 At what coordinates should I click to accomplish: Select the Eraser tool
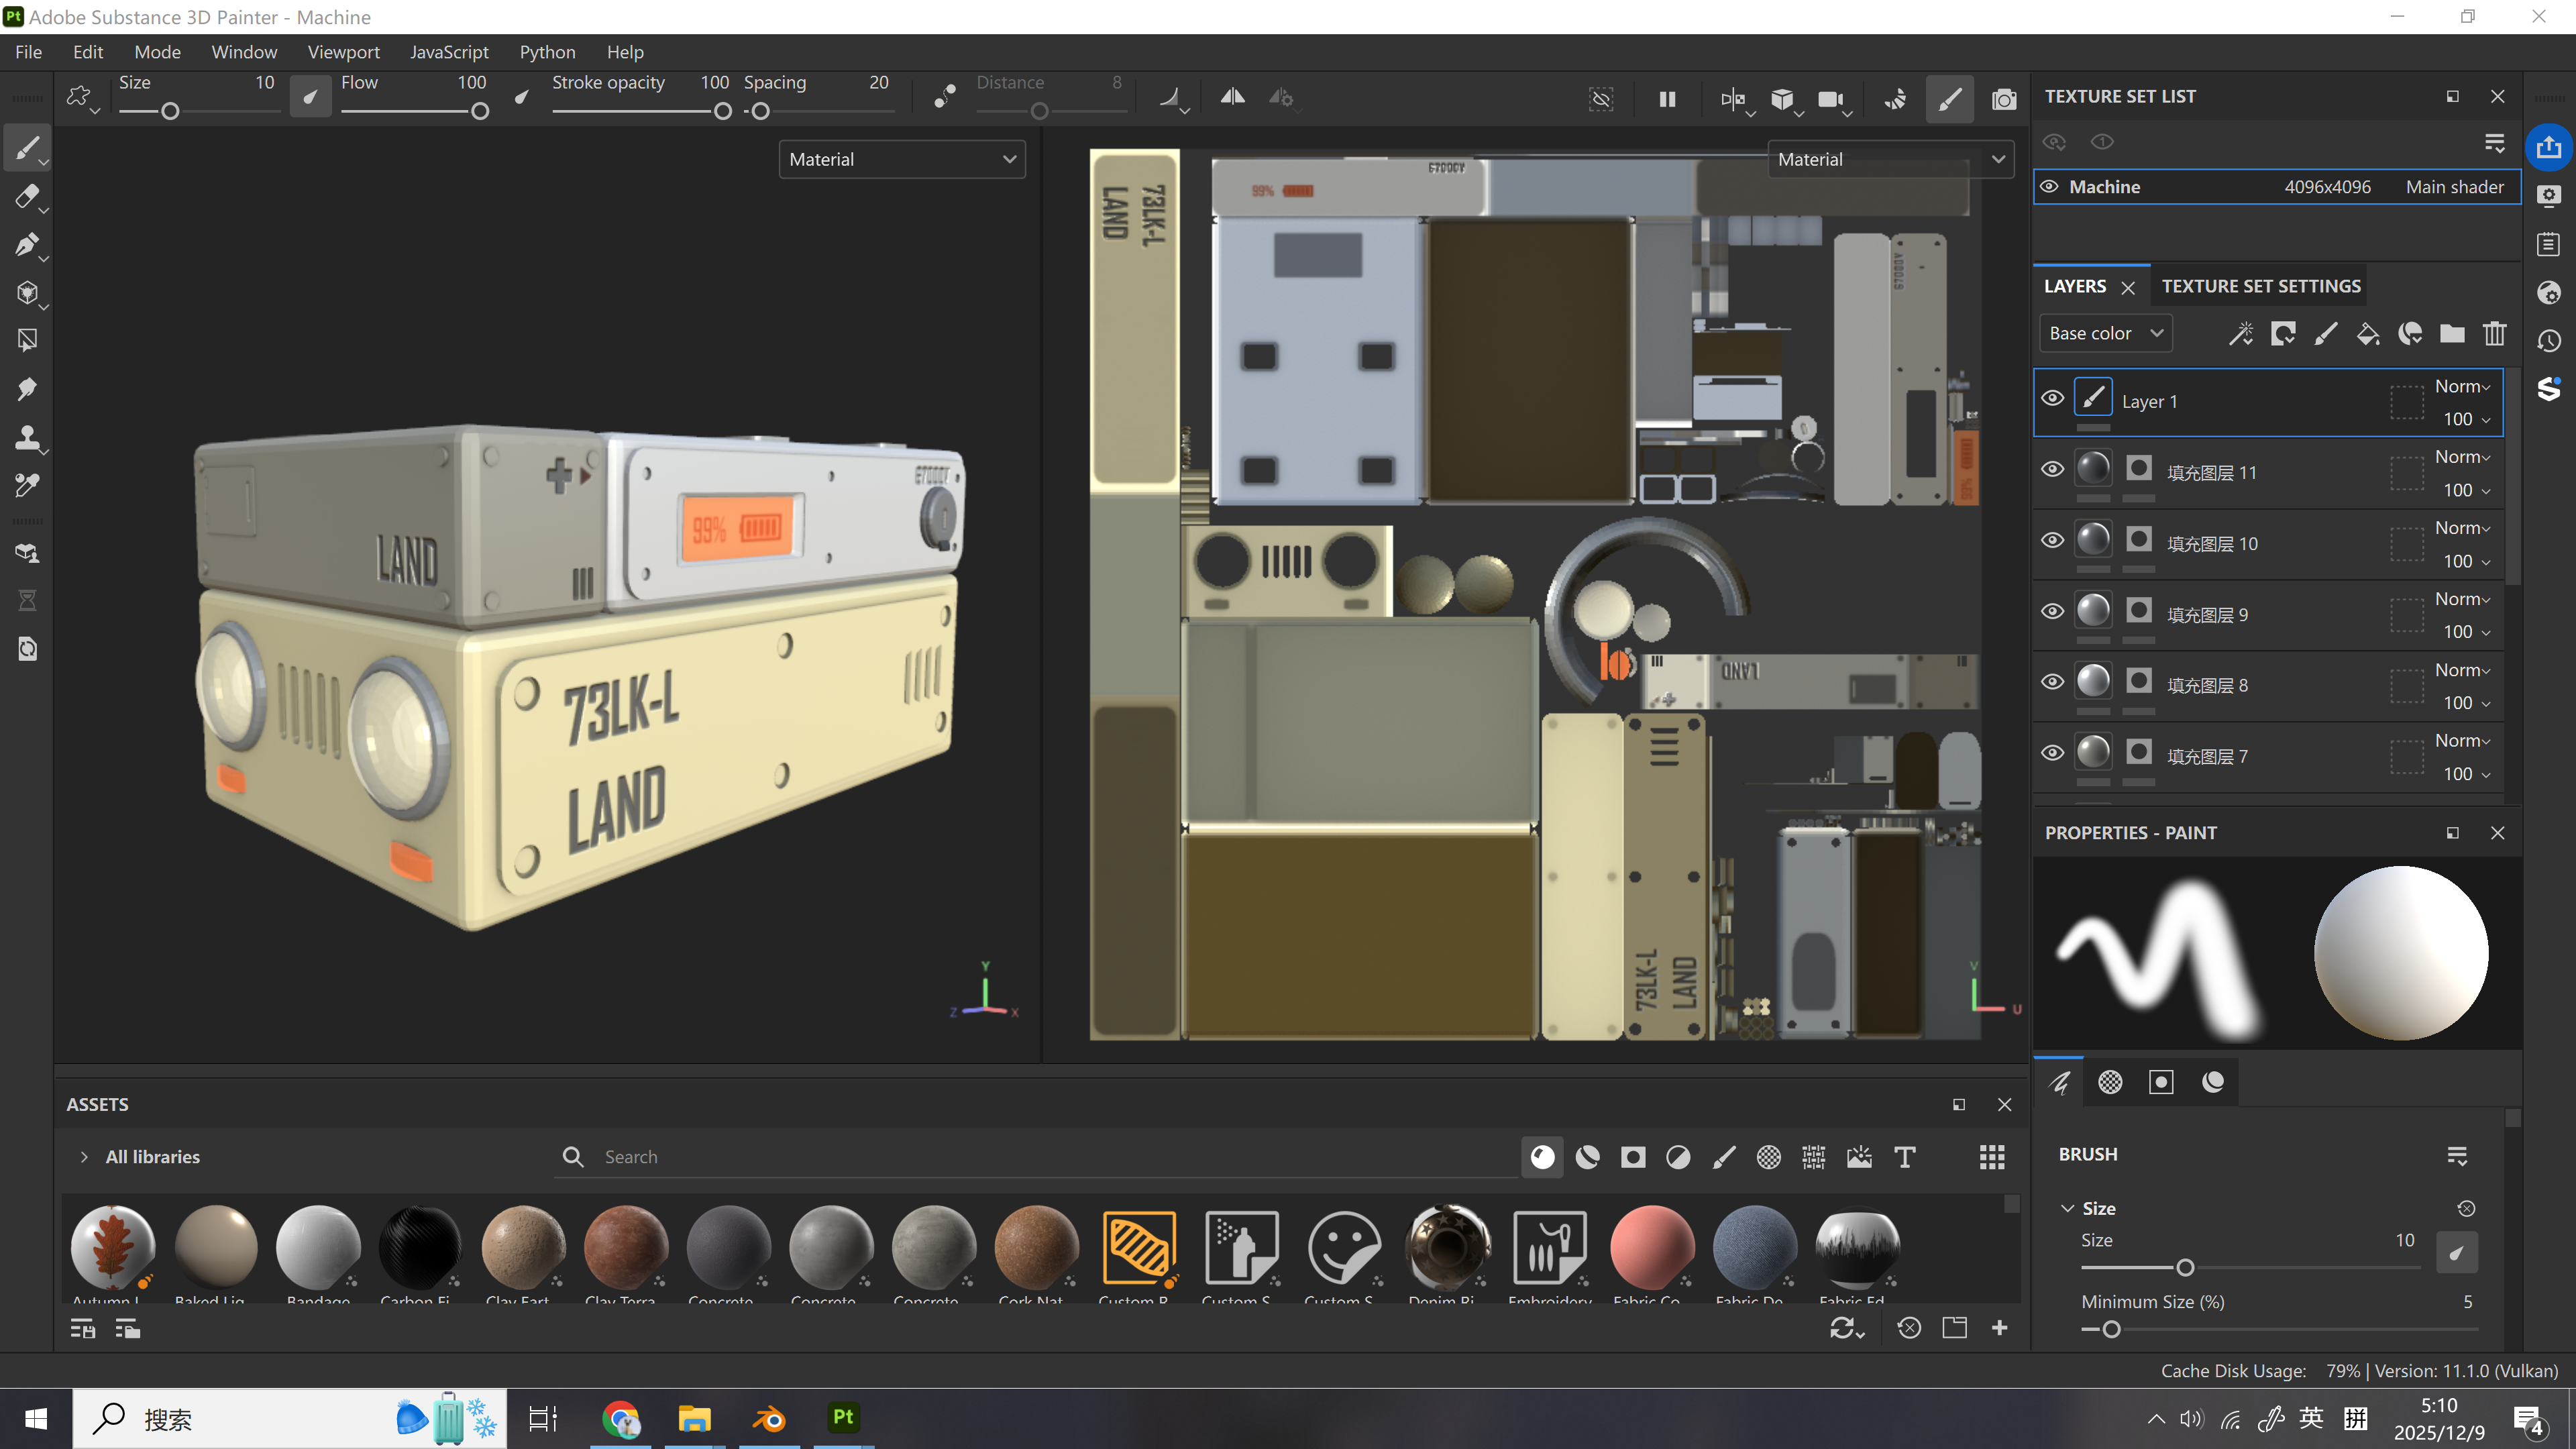coord(27,197)
